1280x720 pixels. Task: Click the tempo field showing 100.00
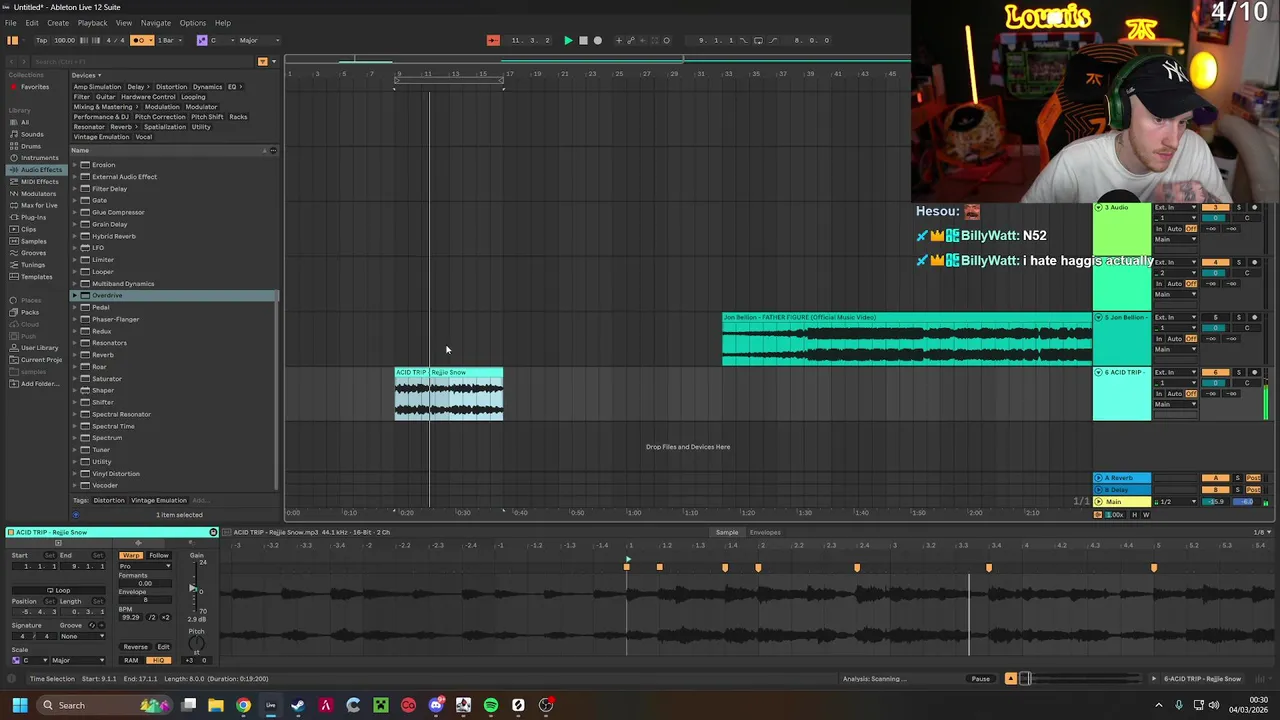coord(64,40)
